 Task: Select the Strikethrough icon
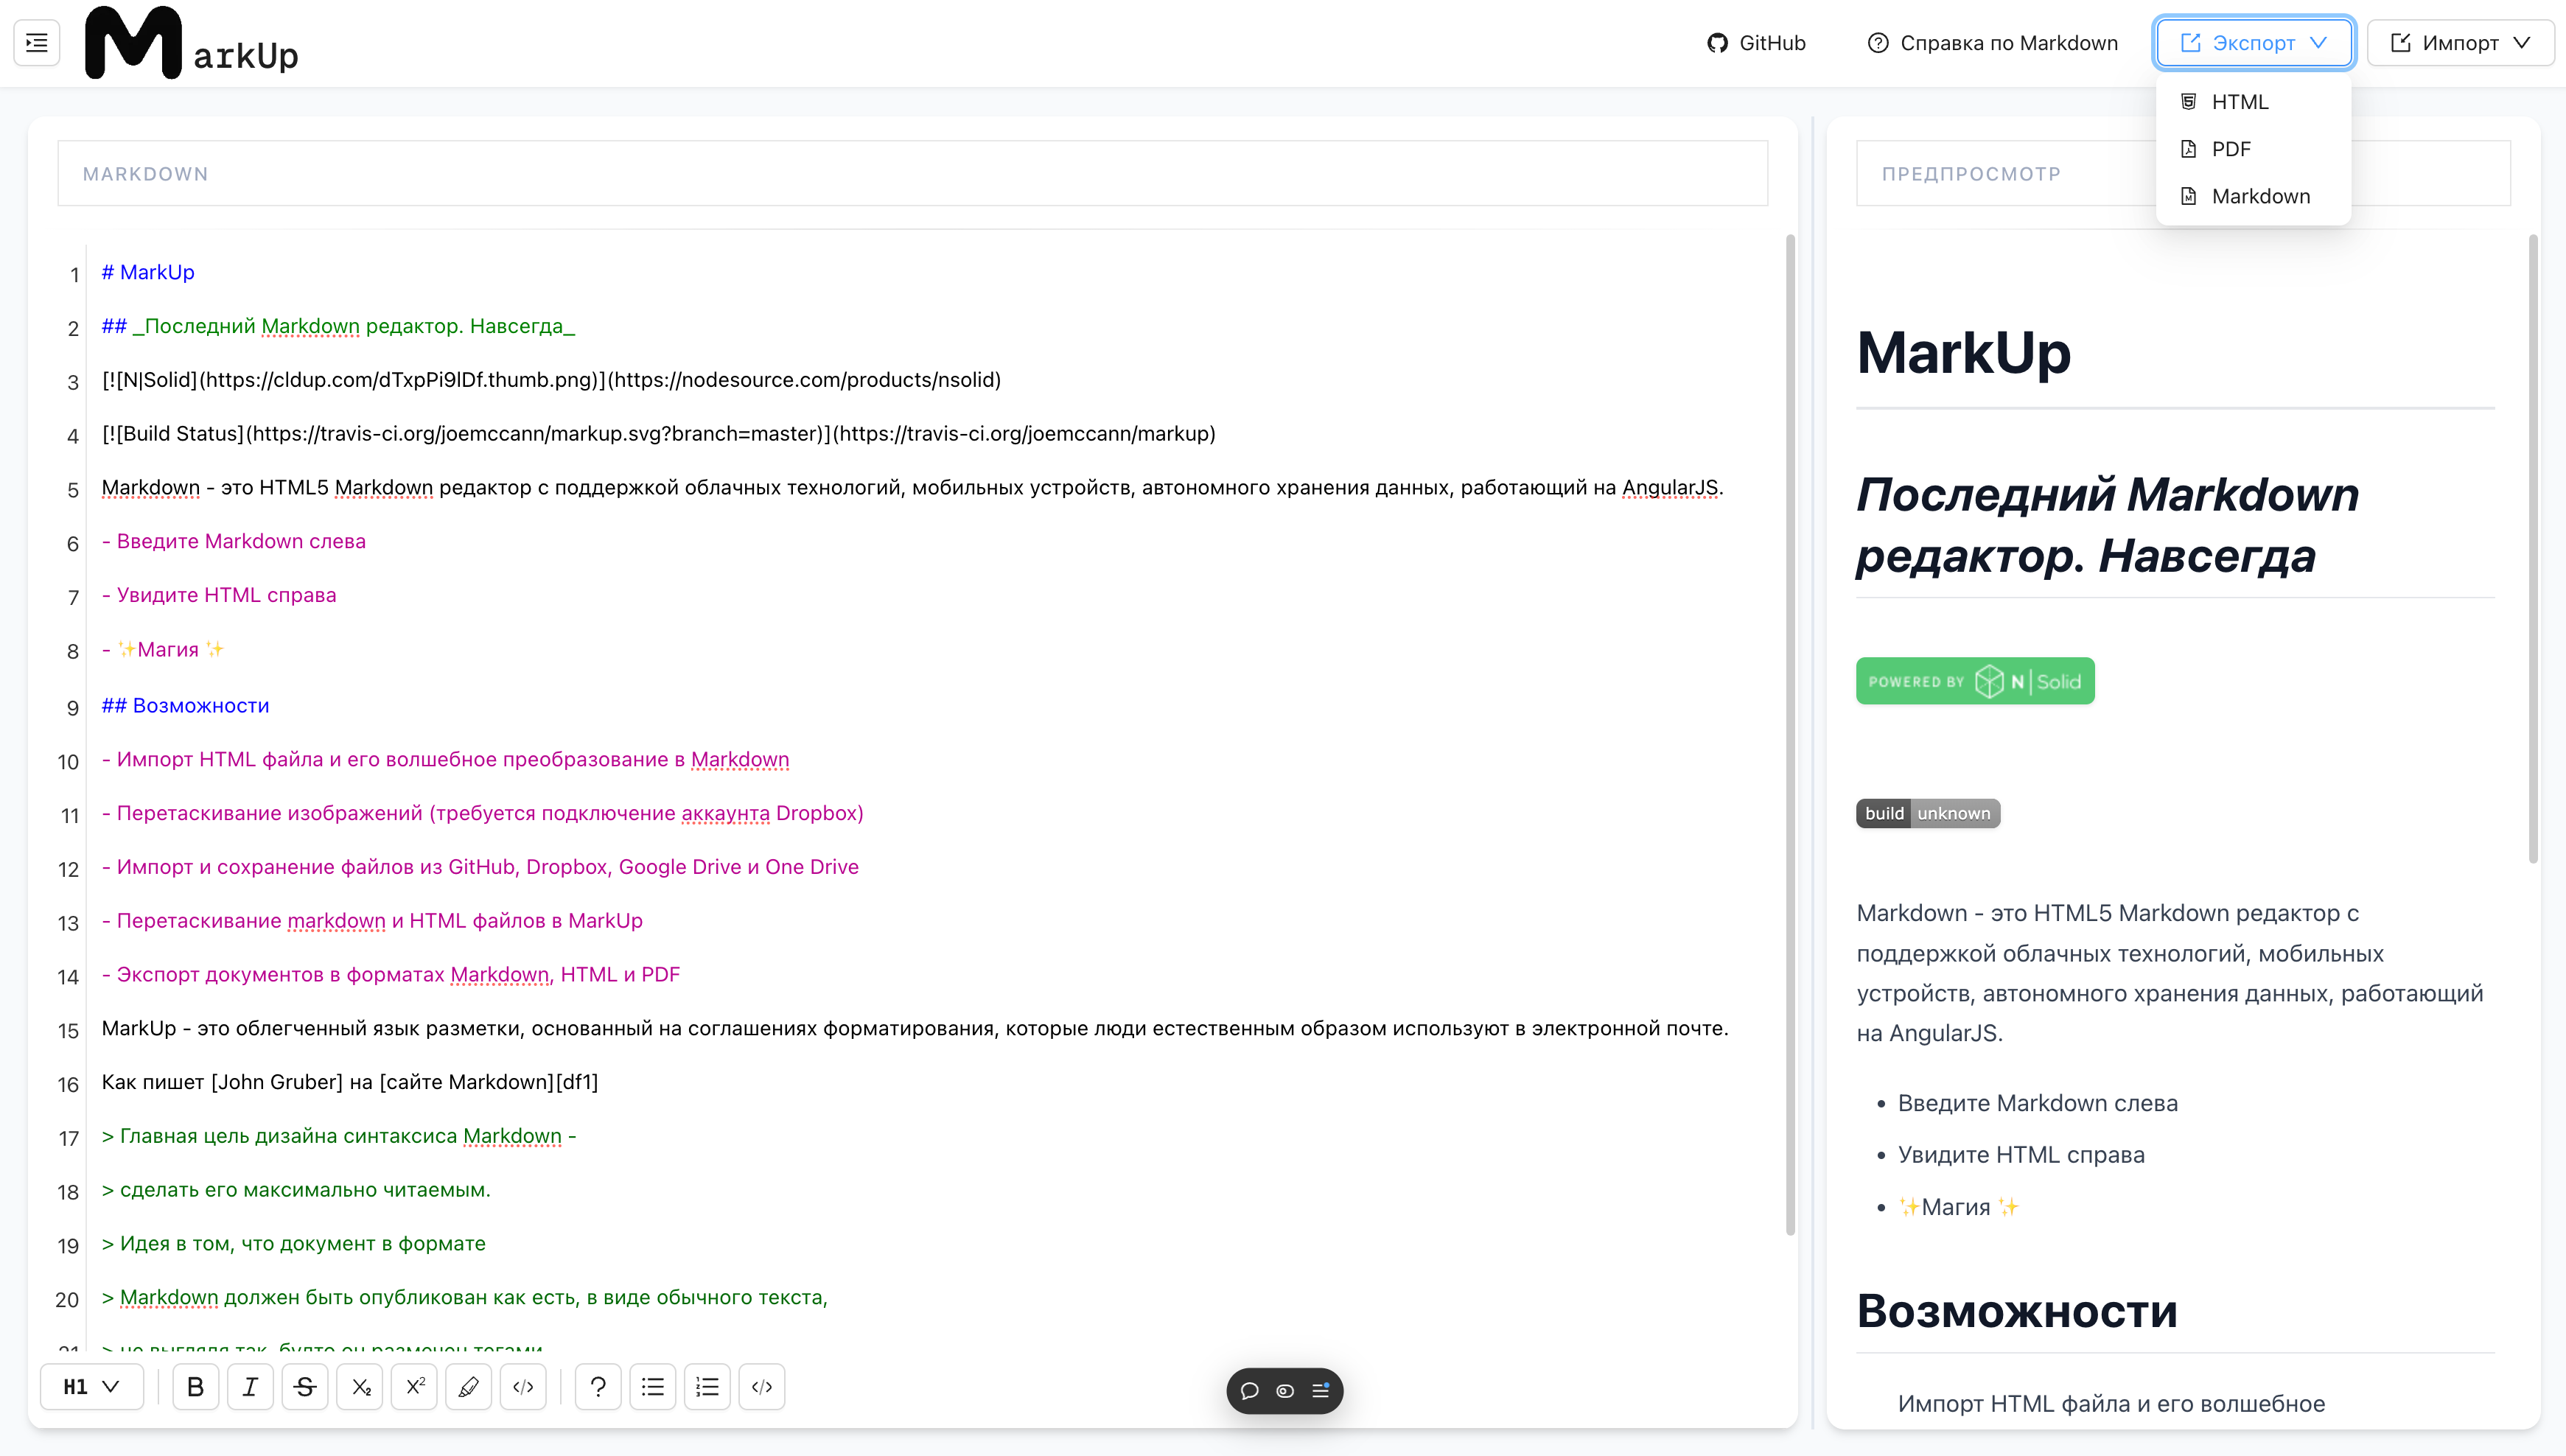click(x=305, y=1387)
